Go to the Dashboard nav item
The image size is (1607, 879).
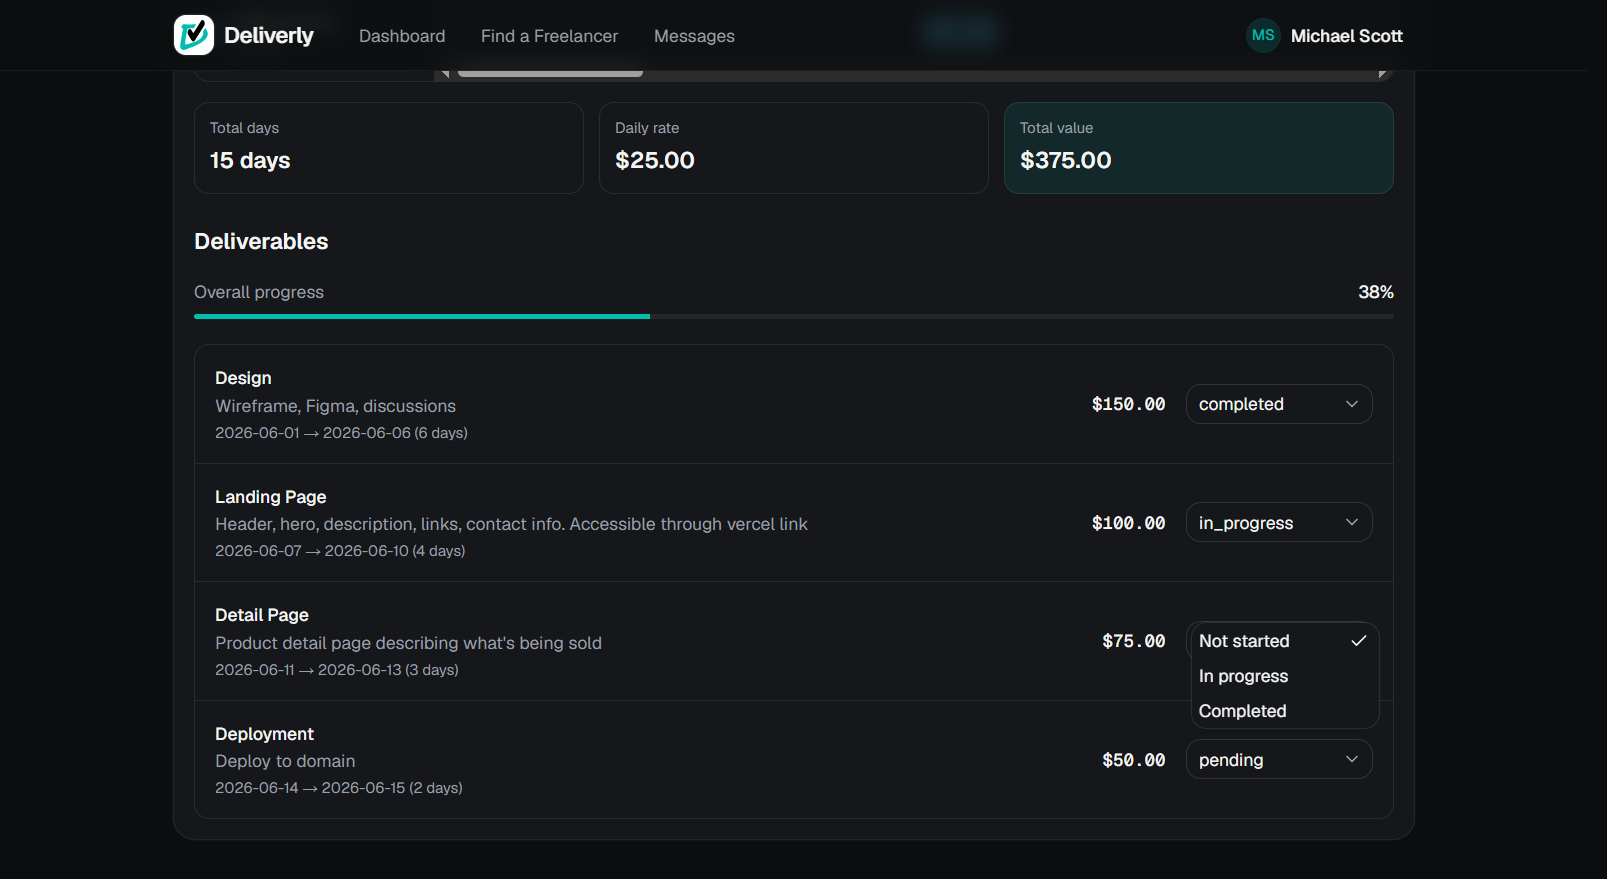(402, 36)
